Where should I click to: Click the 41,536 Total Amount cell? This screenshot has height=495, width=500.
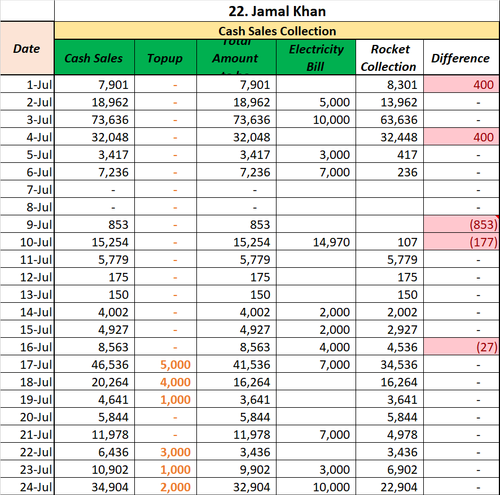[236, 364]
